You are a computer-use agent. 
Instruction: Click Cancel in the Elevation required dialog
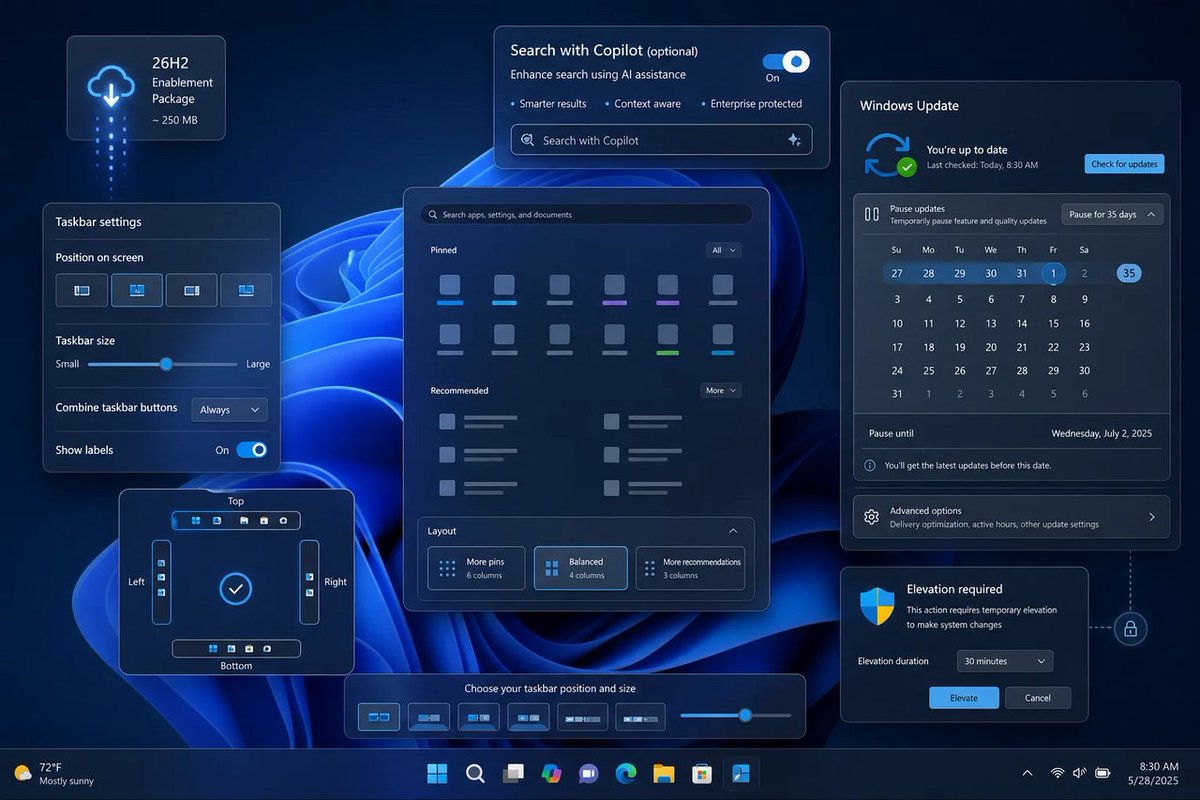(x=1038, y=698)
